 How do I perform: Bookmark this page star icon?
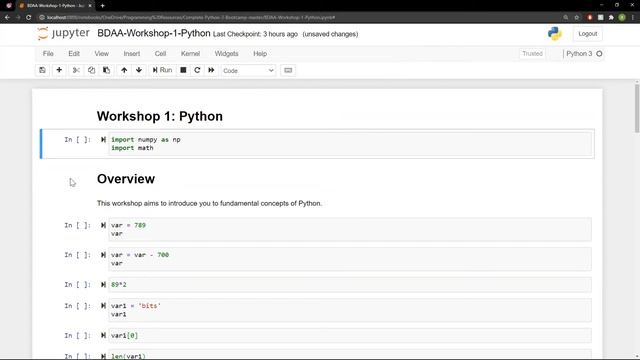click(577, 18)
